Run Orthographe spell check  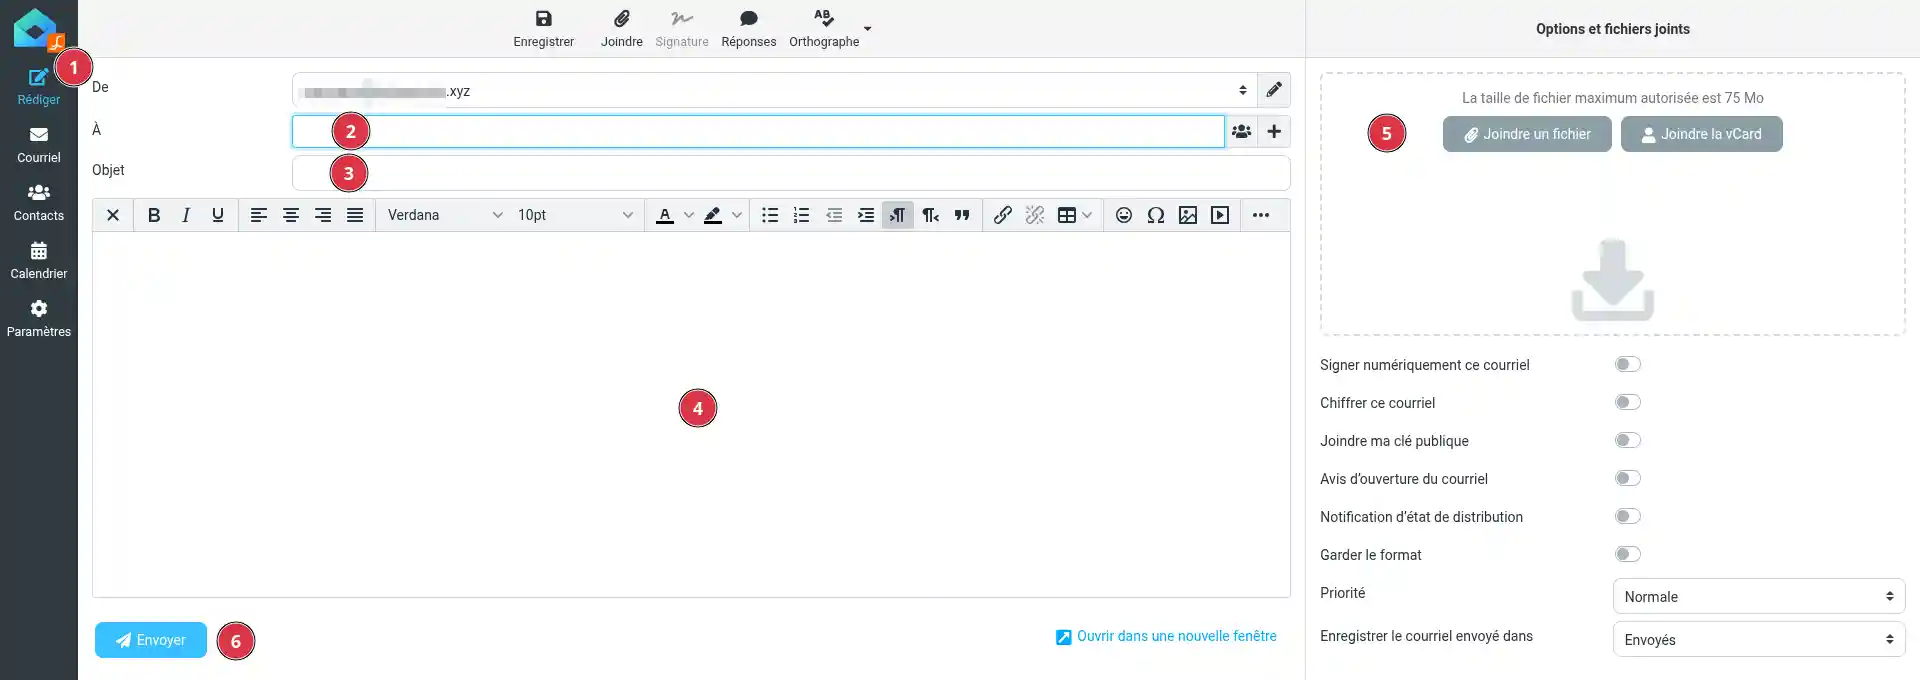click(x=824, y=29)
